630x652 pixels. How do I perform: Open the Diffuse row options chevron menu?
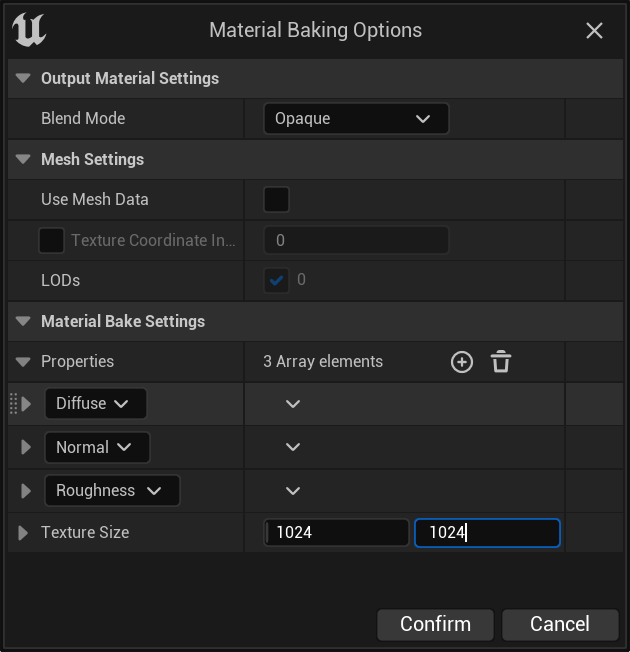(293, 404)
